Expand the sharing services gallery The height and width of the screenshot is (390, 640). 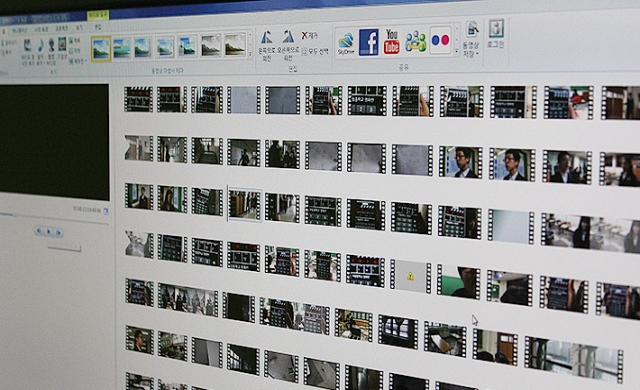pos(456,51)
